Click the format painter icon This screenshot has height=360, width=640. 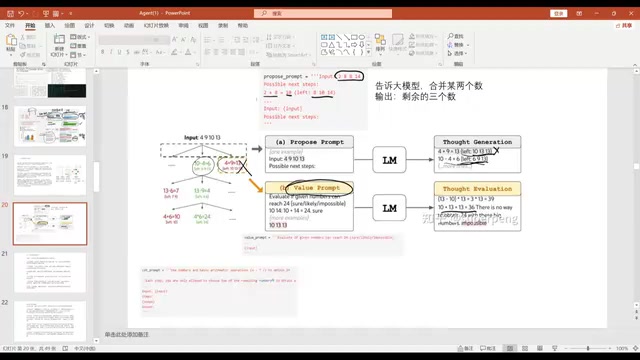pos(23,55)
